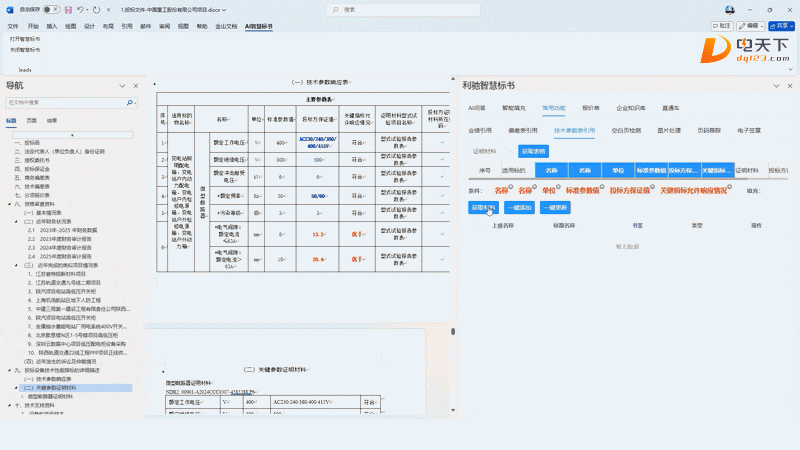Collapse the (二) 近年财务状况表 heading
The width and height of the screenshot is (800, 450).
click(16, 222)
